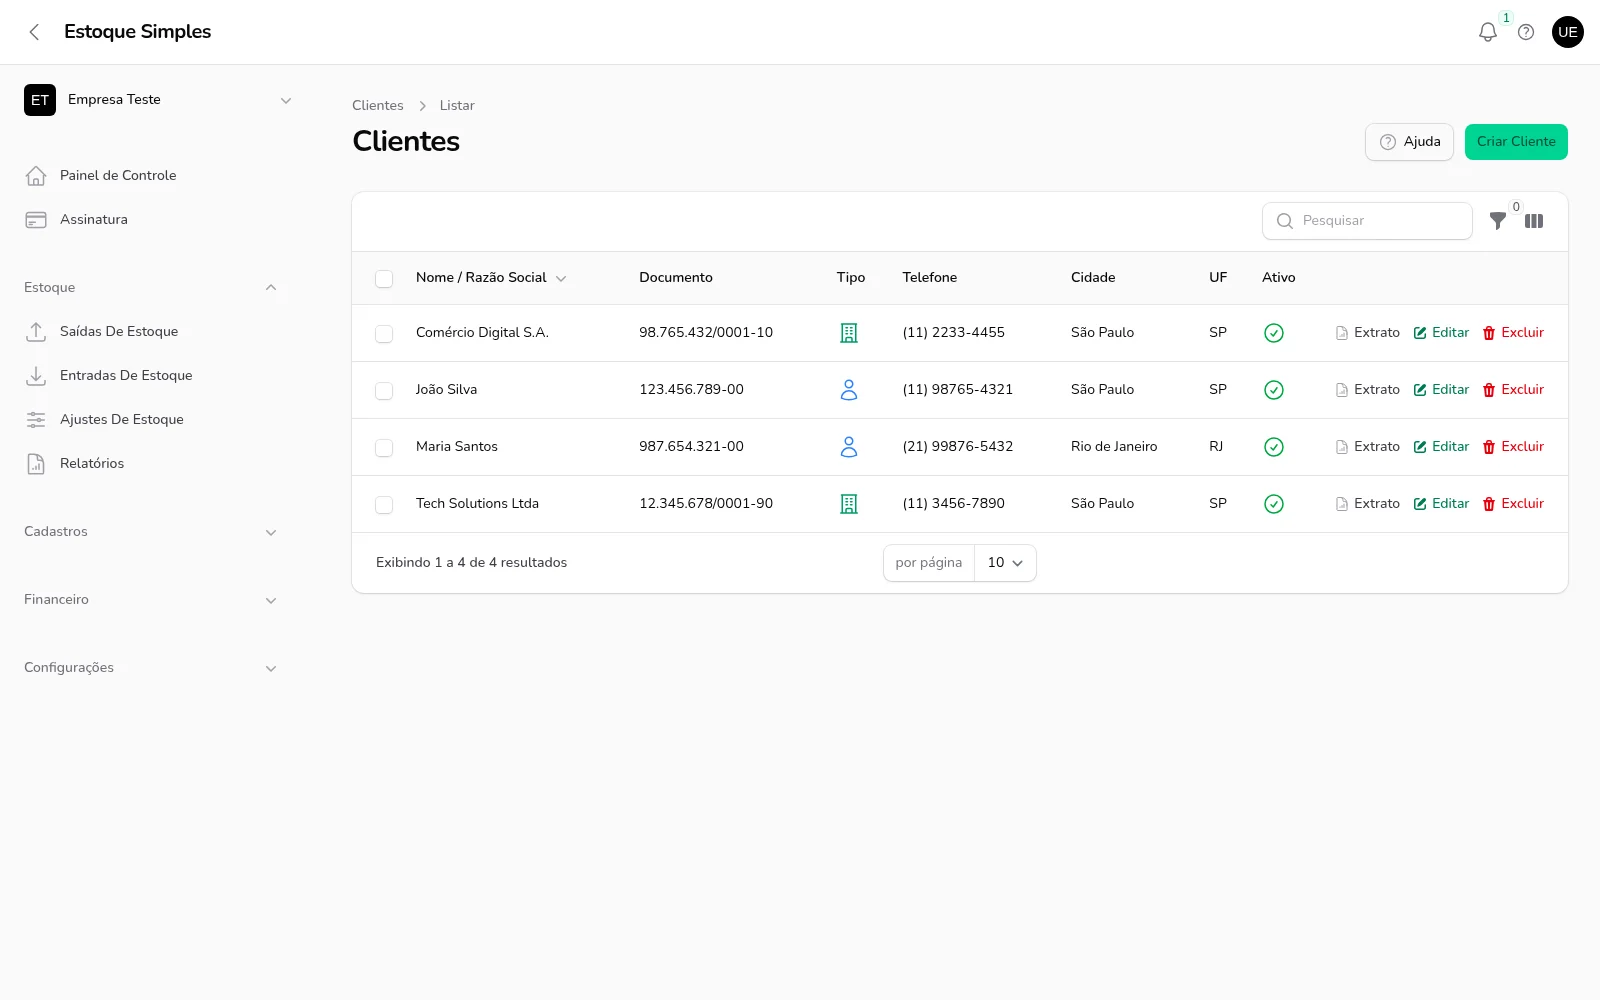The height and width of the screenshot is (1000, 1600).
Task: Click the ET company logo badge
Action: tap(40, 100)
